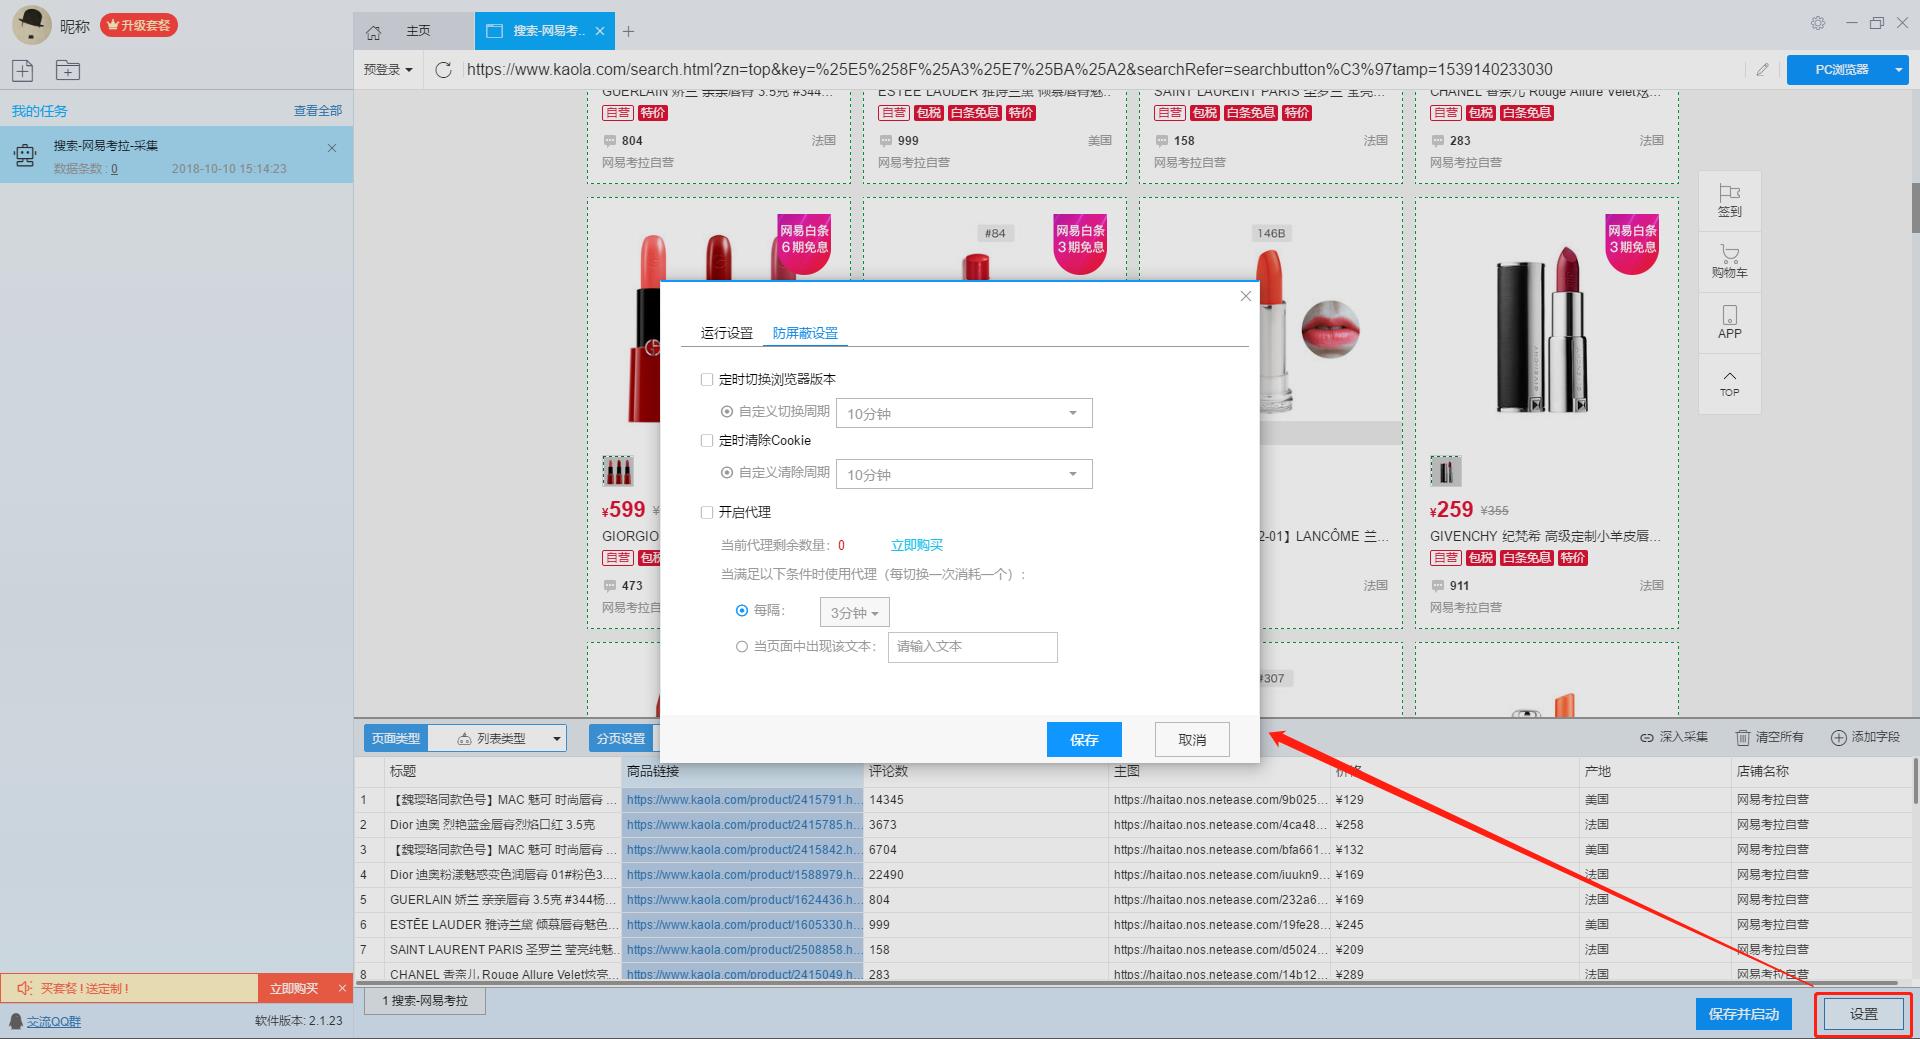1920x1039 pixels.
Task: Click the user avatar picture
Action: pos(31,25)
